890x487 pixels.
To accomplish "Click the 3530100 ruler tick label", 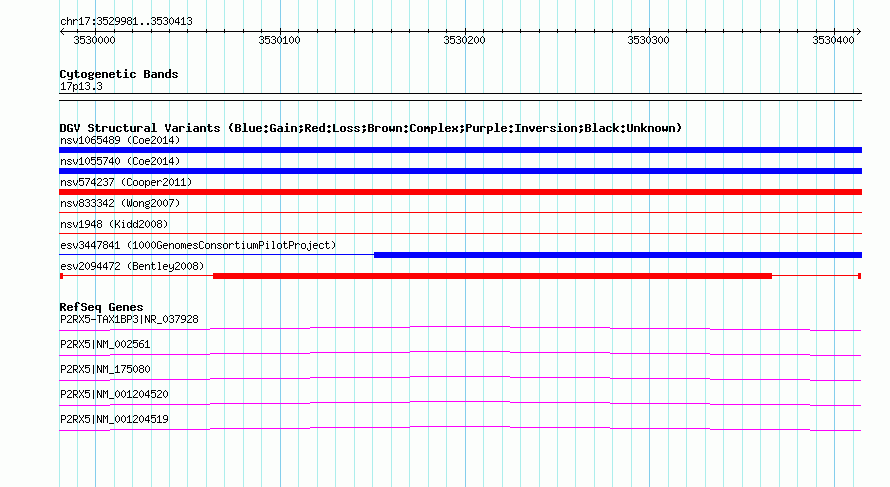I will click(279, 40).
